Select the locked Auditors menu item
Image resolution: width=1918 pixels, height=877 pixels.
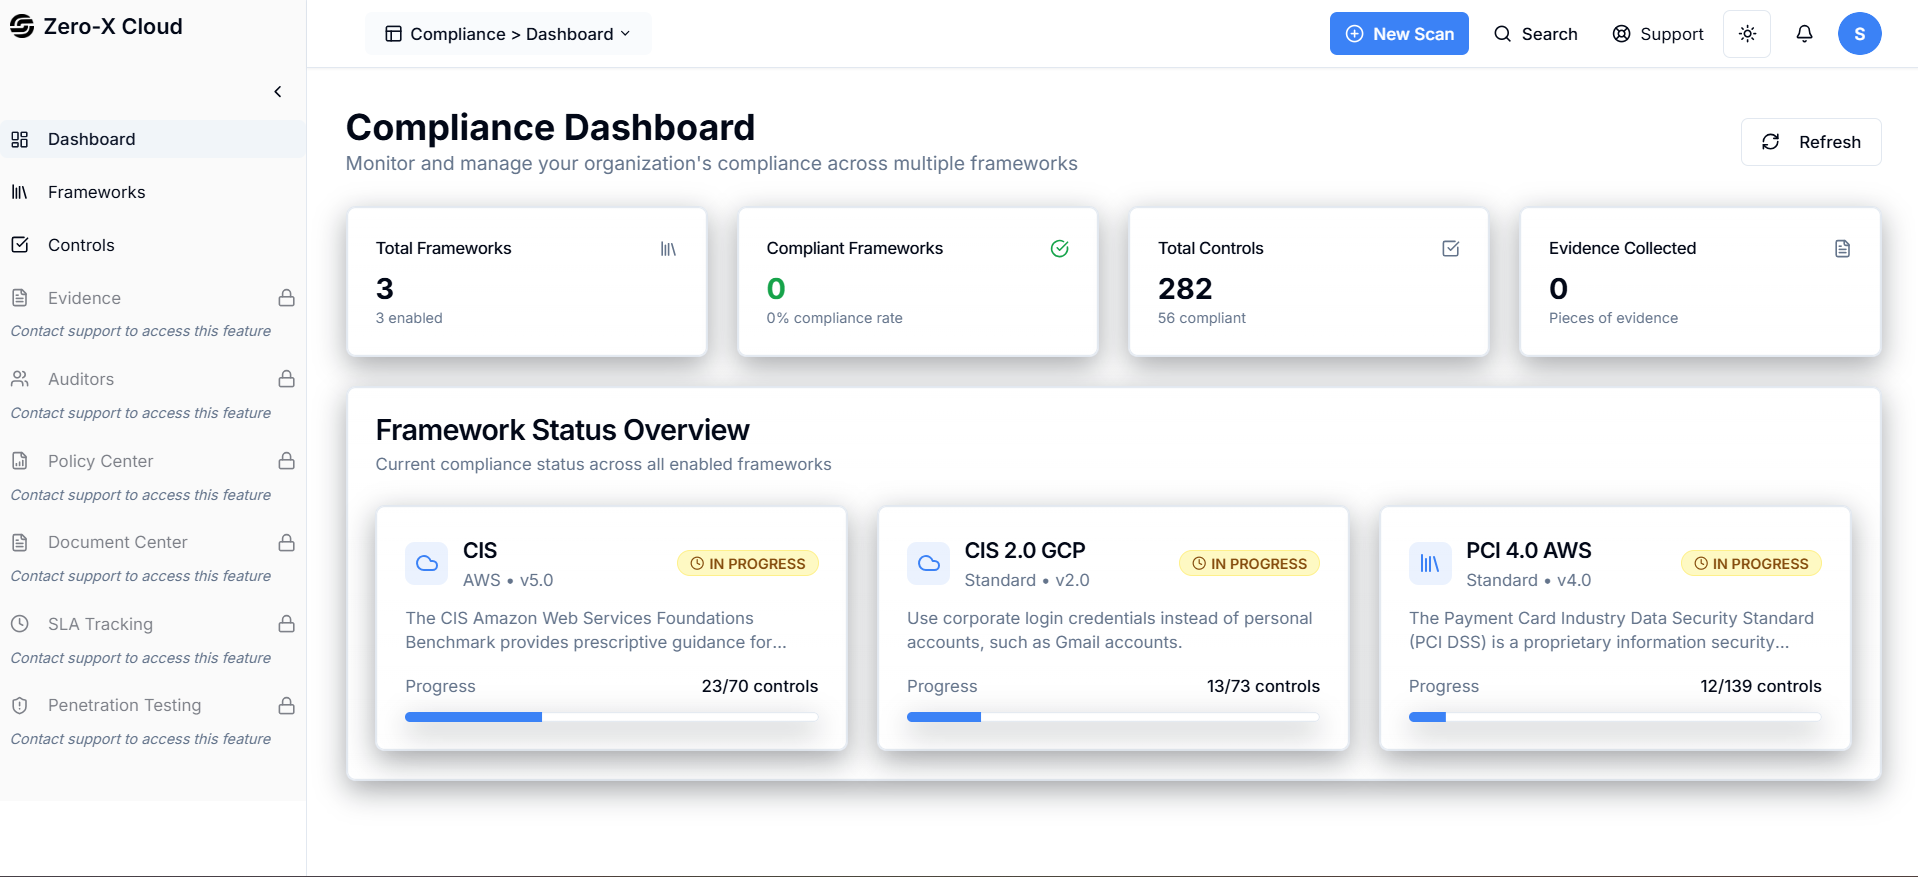tap(153, 379)
